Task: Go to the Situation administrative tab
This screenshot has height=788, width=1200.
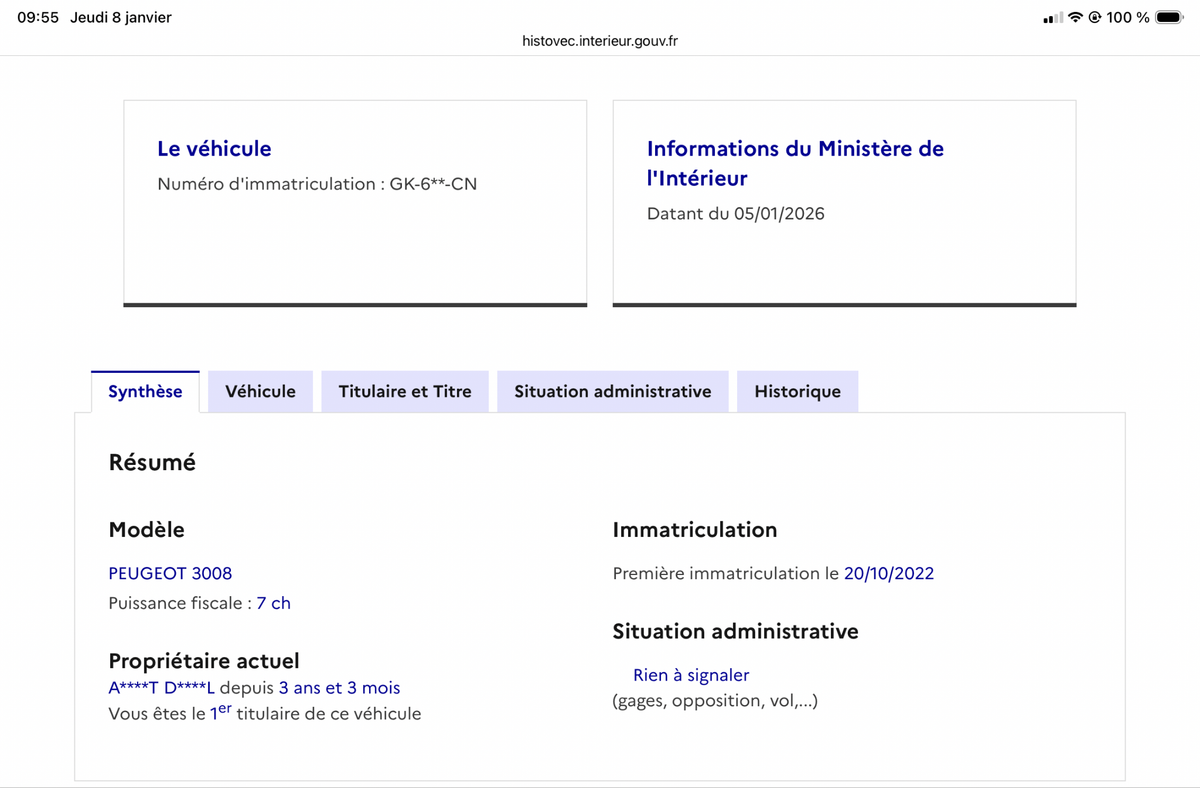Action: click(612, 392)
